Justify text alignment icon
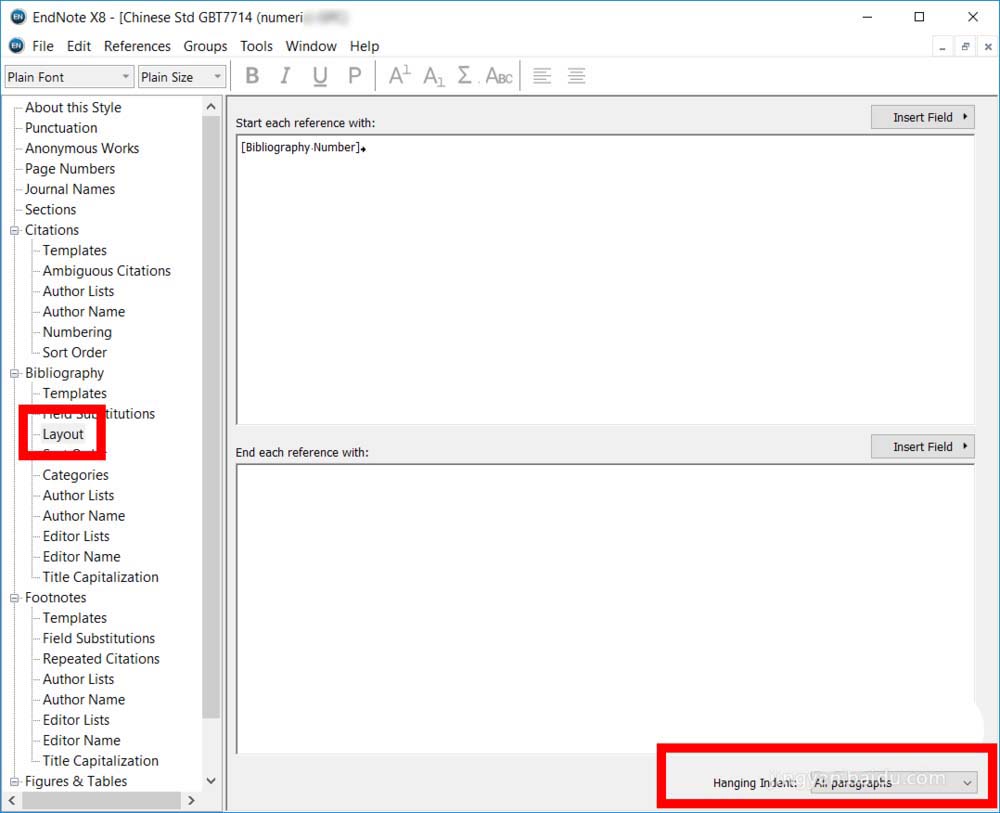The image size is (1000, 813). [577, 76]
